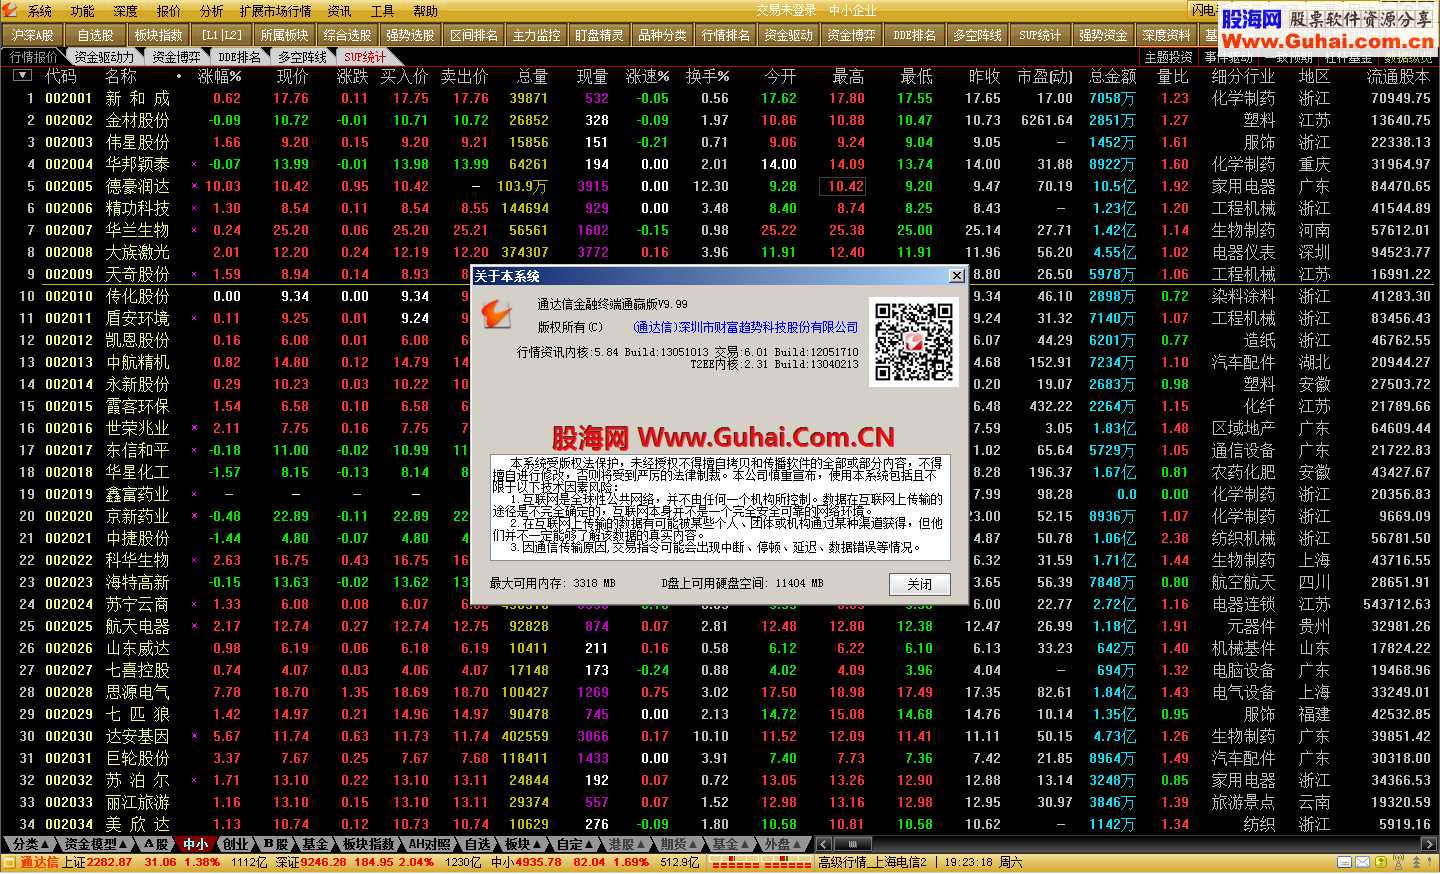The width and height of the screenshot is (1440, 874).
Task: Click the small orange icon before 通达信 in the status bar
Action: click(x=10, y=862)
